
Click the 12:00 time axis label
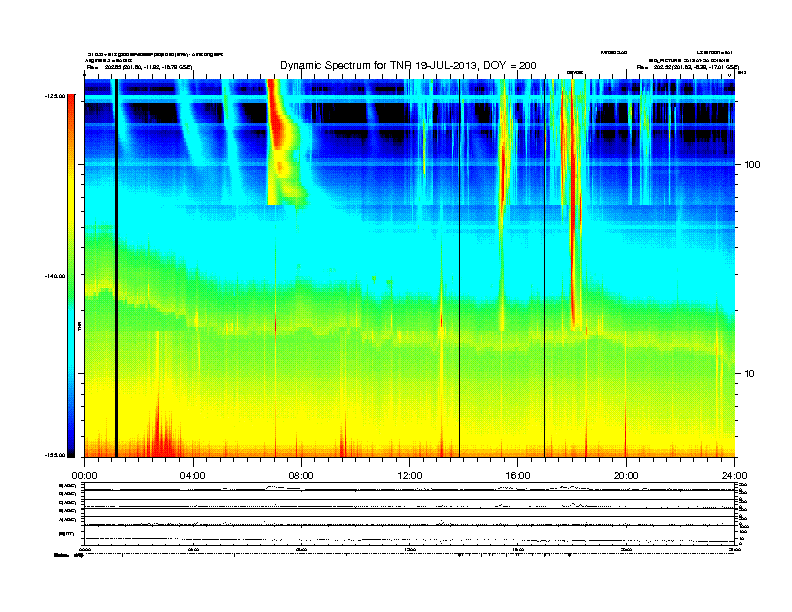[x=410, y=476]
